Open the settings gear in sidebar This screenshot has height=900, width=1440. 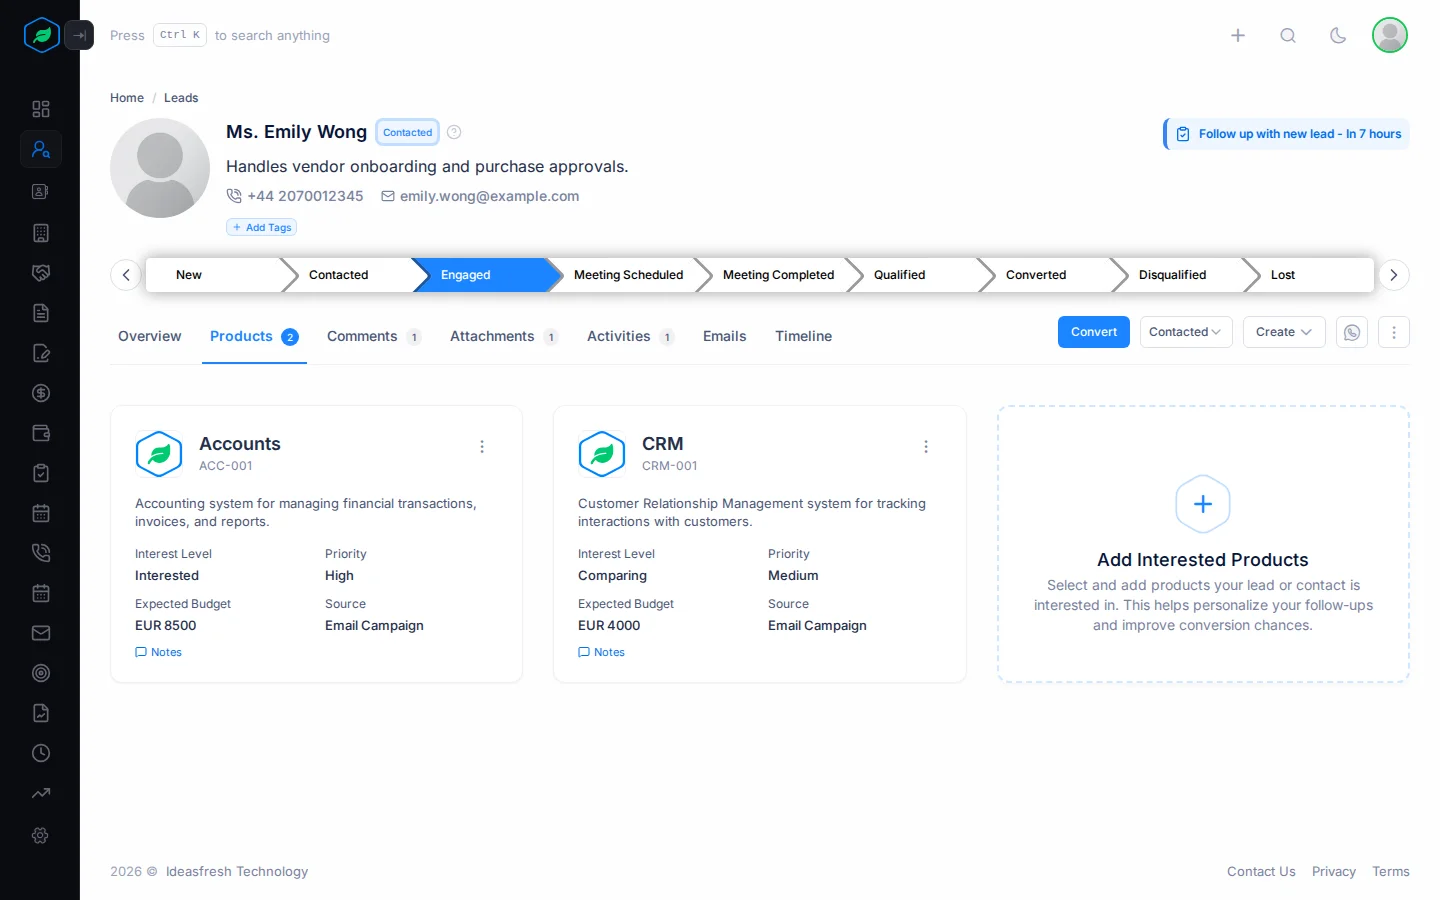(x=41, y=835)
